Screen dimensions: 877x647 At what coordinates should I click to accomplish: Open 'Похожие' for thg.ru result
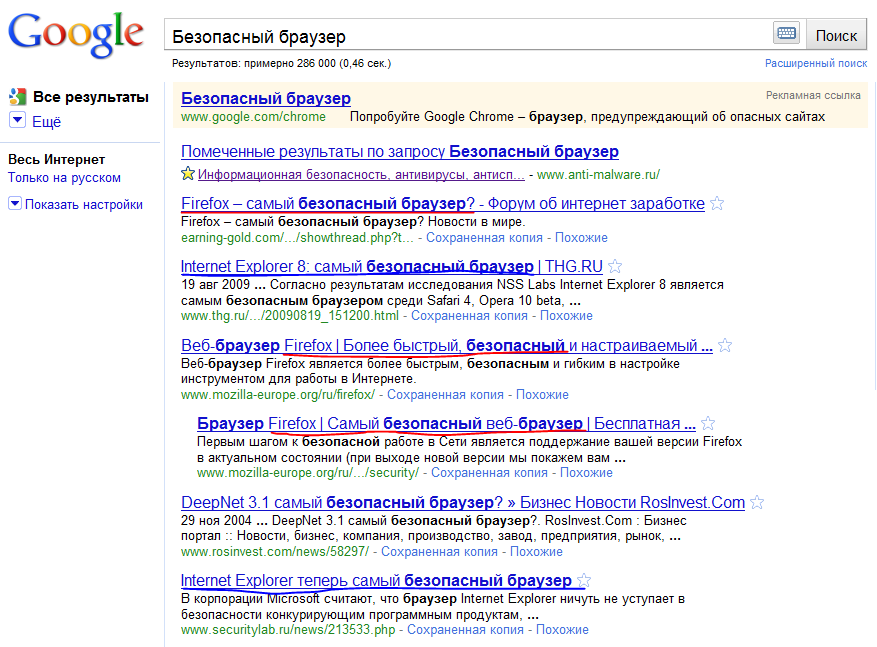(x=566, y=316)
